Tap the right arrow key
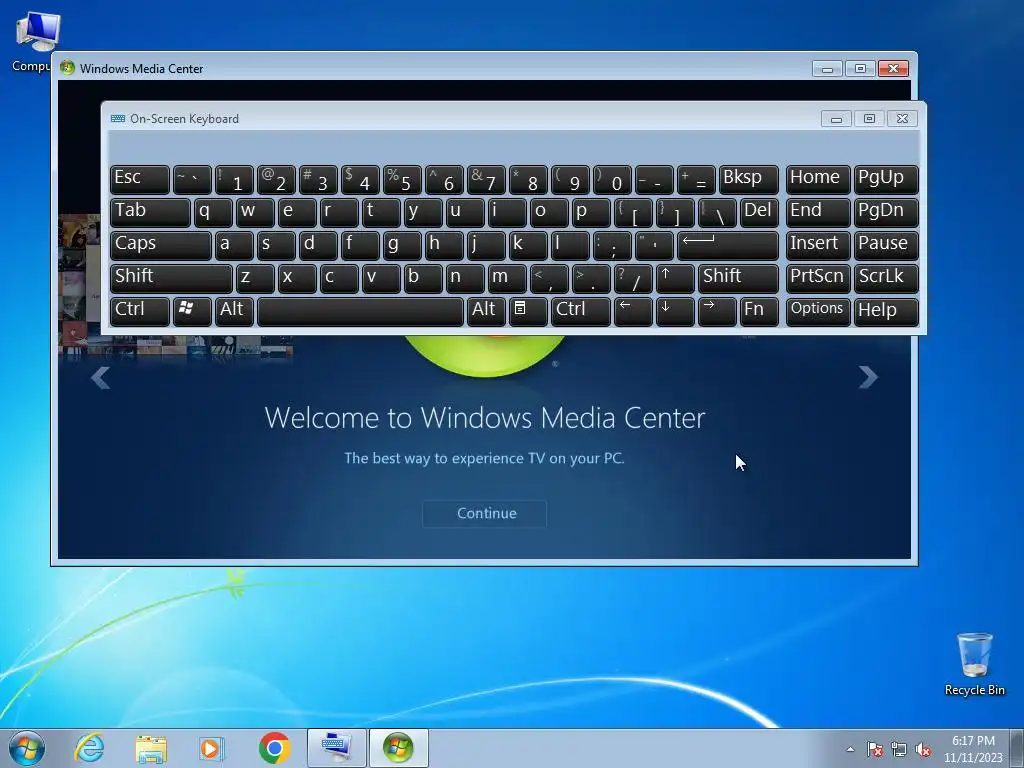Image resolution: width=1024 pixels, height=768 pixels. 716,311
